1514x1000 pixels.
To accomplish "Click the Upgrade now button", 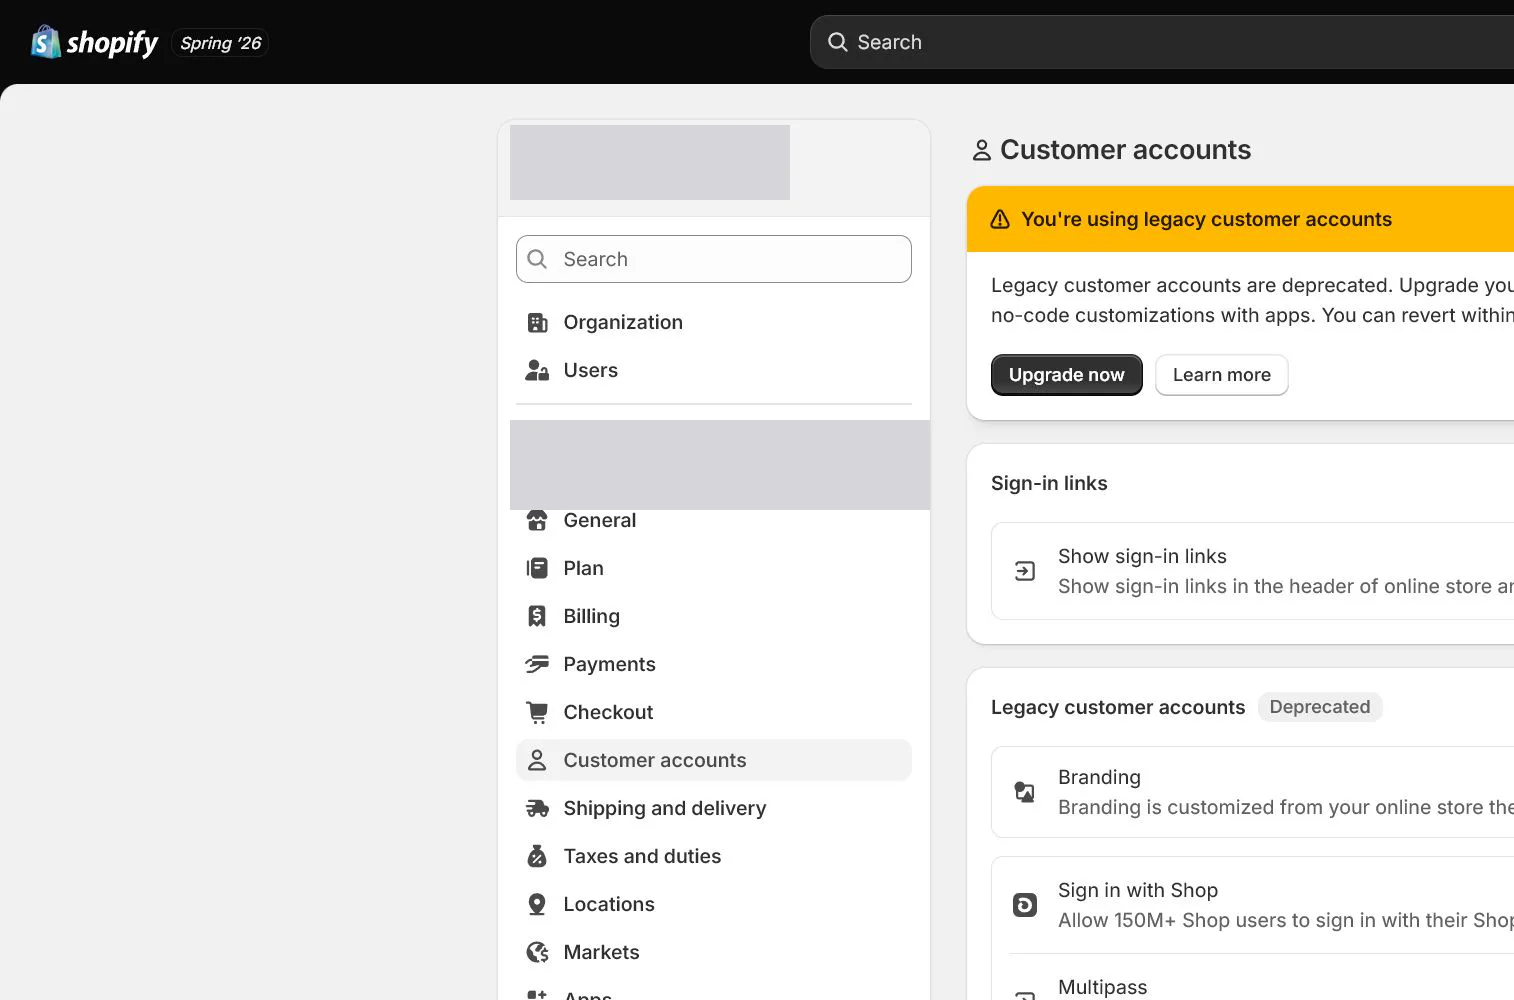I will 1067,375.
